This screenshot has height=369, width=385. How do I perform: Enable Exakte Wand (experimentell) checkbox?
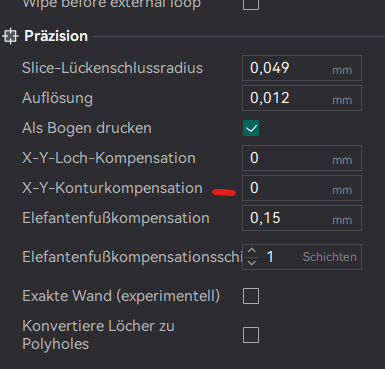pos(251,296)
